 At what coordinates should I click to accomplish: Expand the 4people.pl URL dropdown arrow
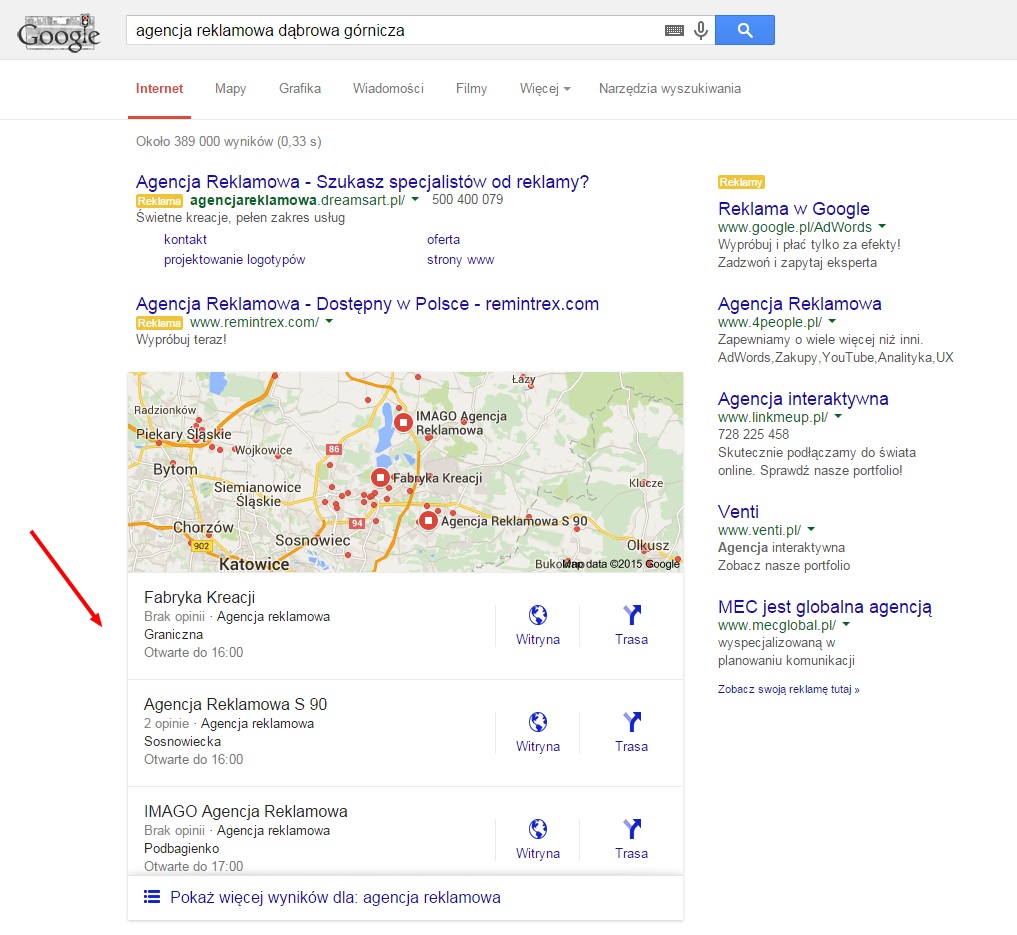[x=832, y=322]
